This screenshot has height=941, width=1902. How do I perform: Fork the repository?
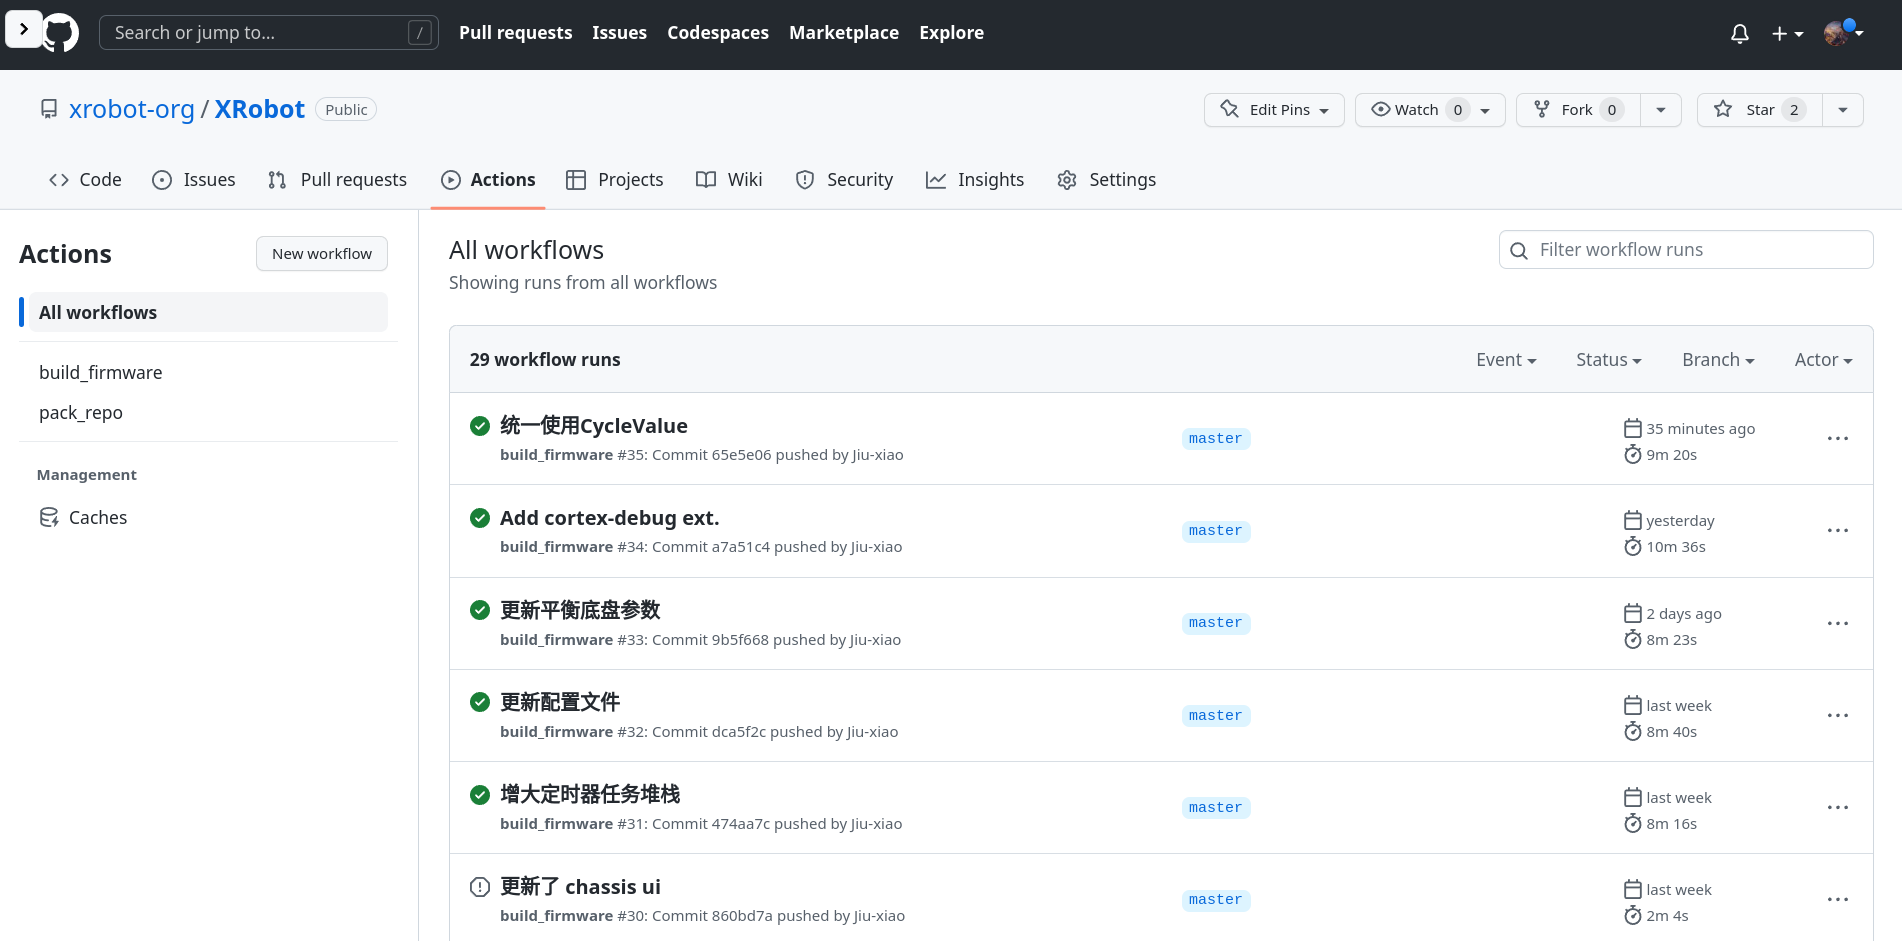1578,110
